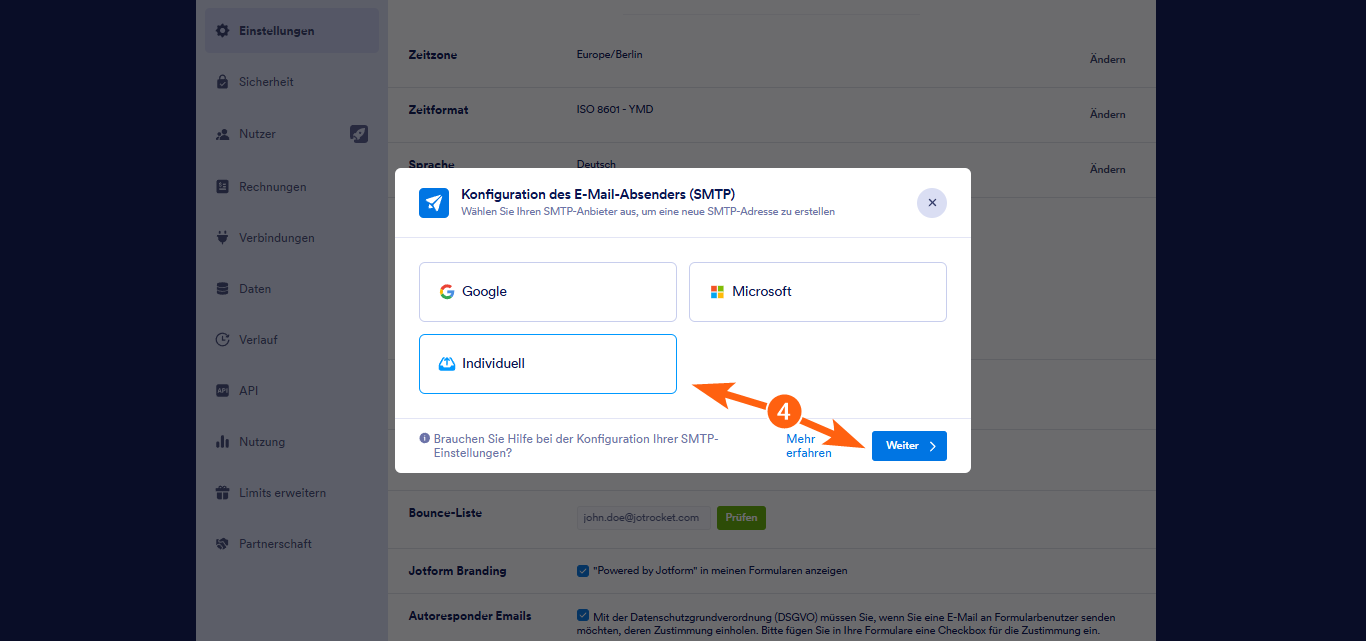Click the Limits erweitern gift icon
Viewport: 1366px width, 641px height.
[x=223, y=493]
